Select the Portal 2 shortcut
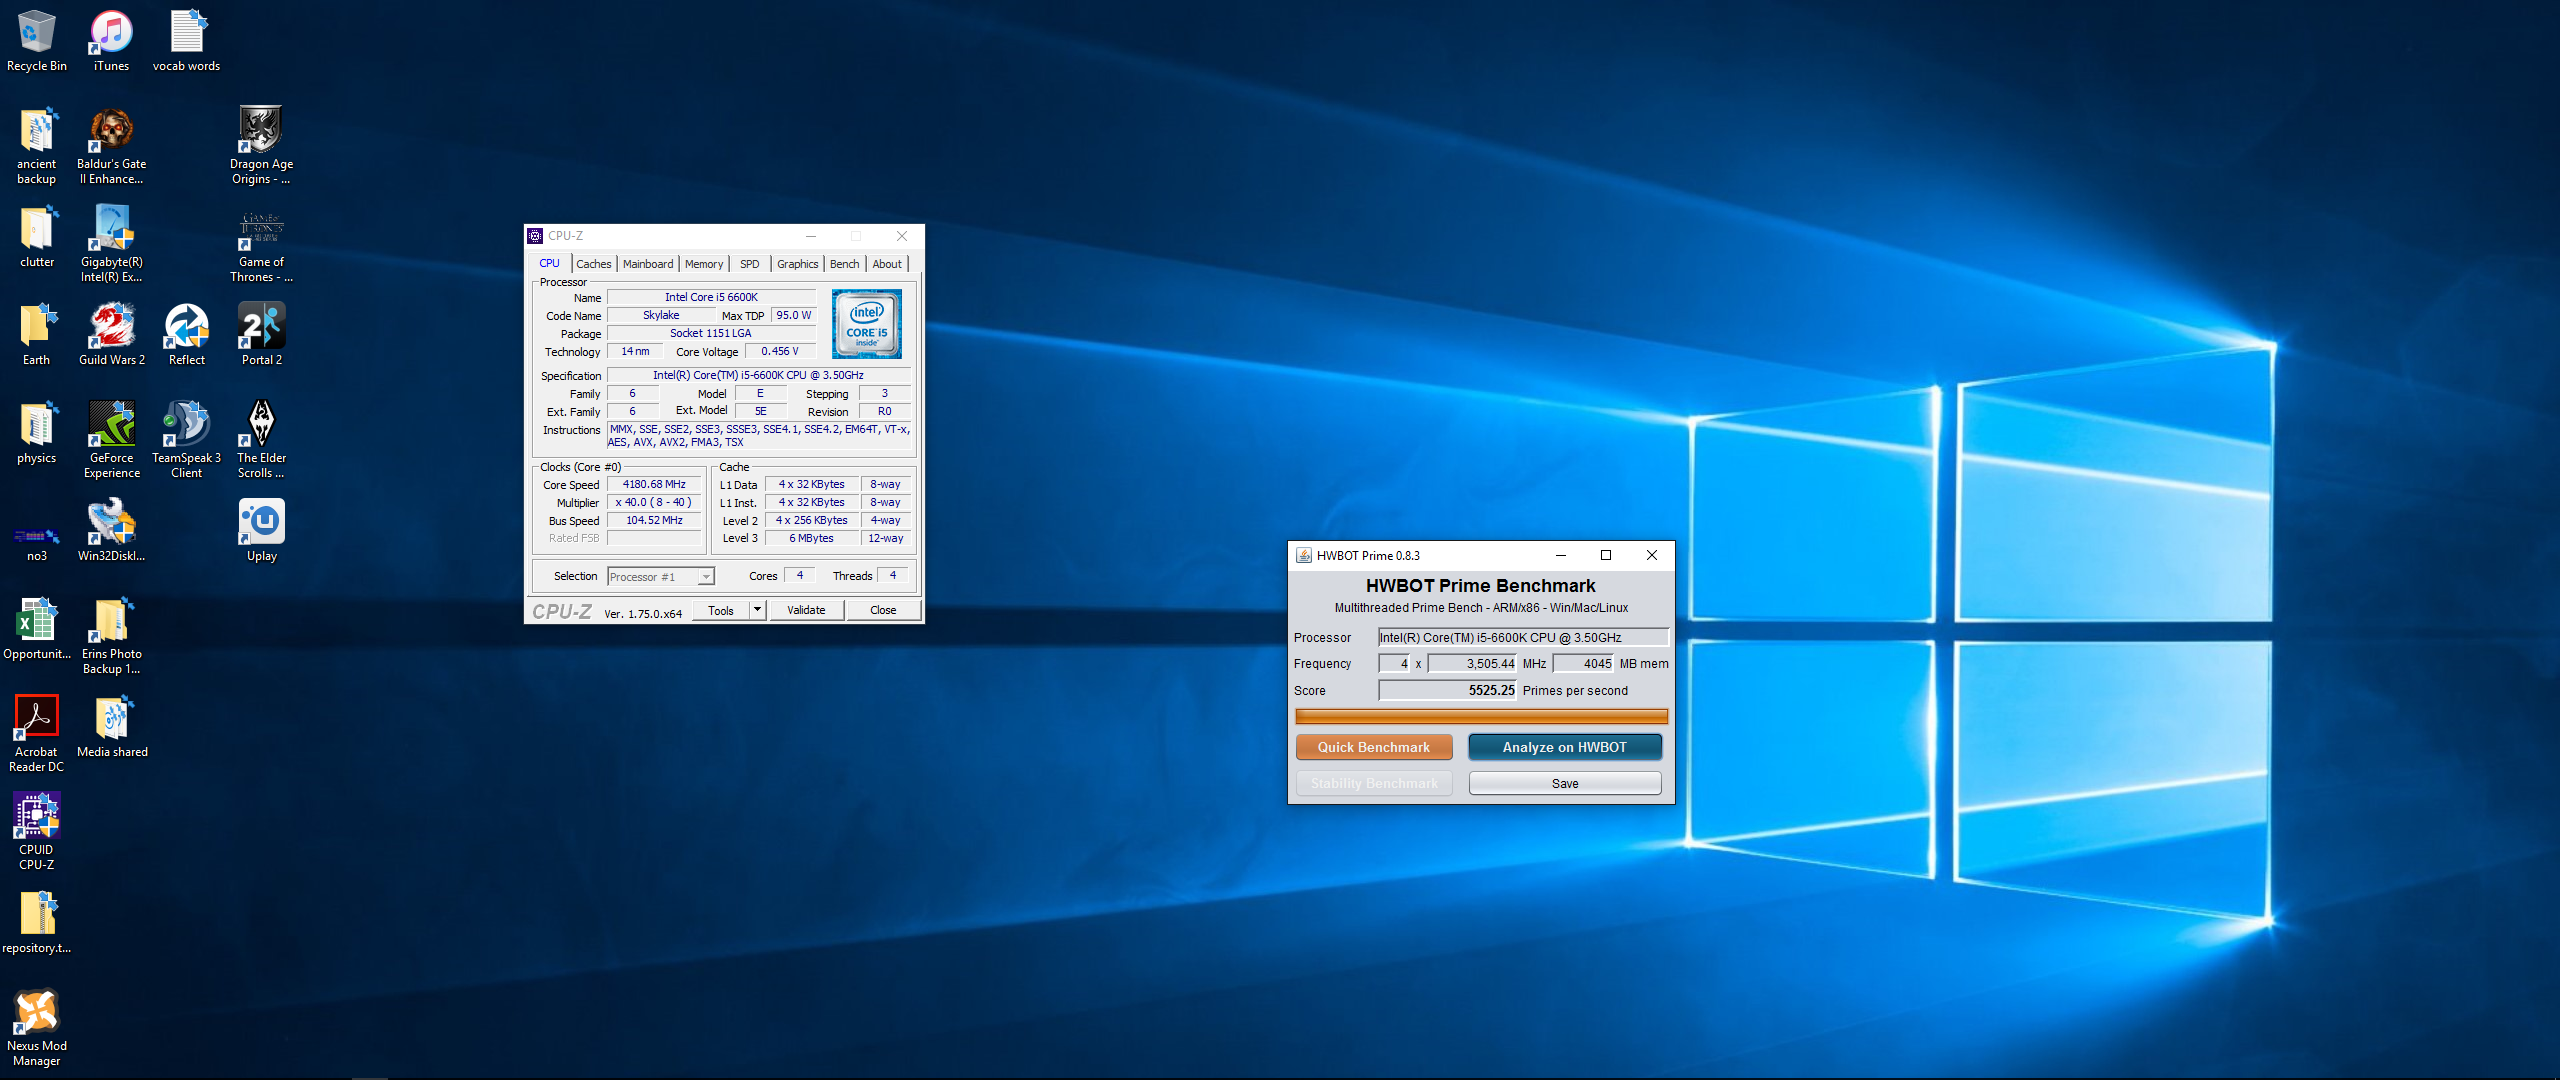Viewport: 2560px width, 1080px height. [261, 335]
